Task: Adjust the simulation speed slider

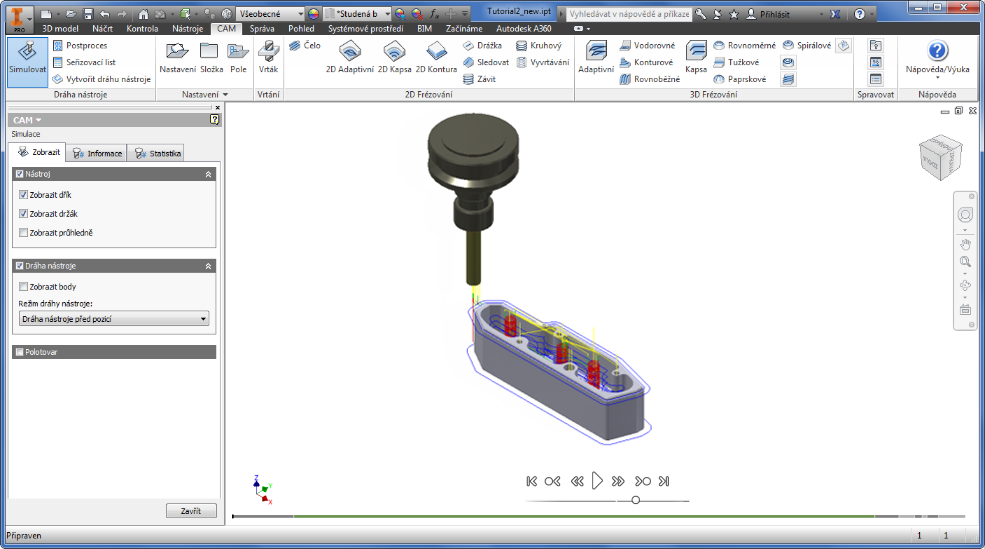Action: tap(636, 500)
